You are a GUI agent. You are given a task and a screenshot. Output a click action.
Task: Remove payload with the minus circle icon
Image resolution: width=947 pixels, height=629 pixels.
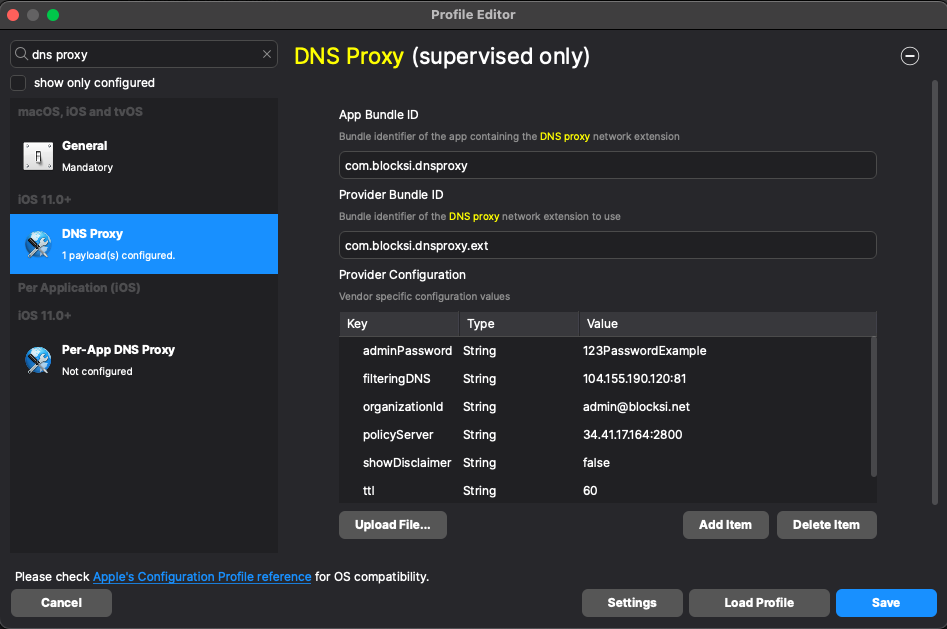[x=910, y=56]
